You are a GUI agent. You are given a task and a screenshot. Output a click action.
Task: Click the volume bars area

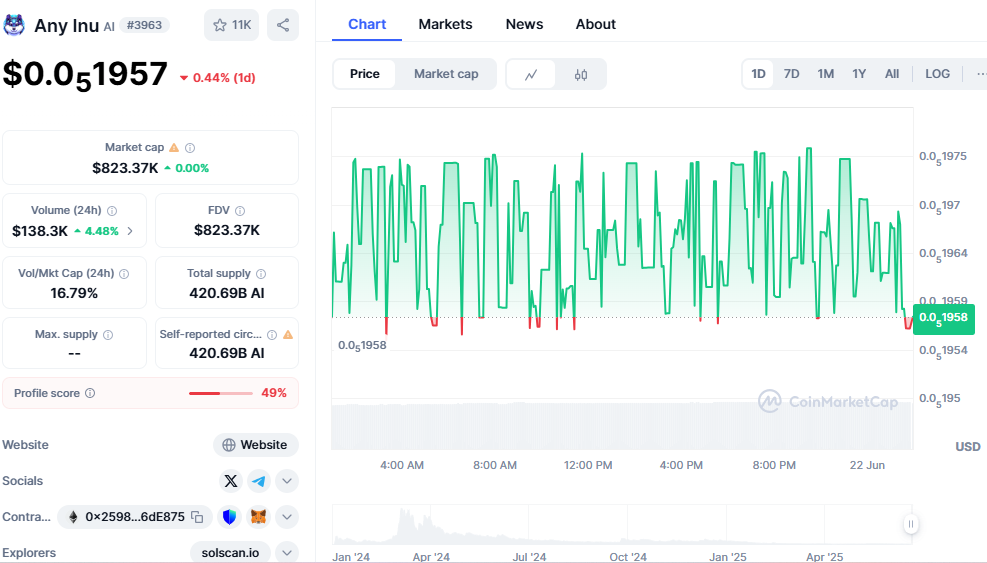coord(622,426)
